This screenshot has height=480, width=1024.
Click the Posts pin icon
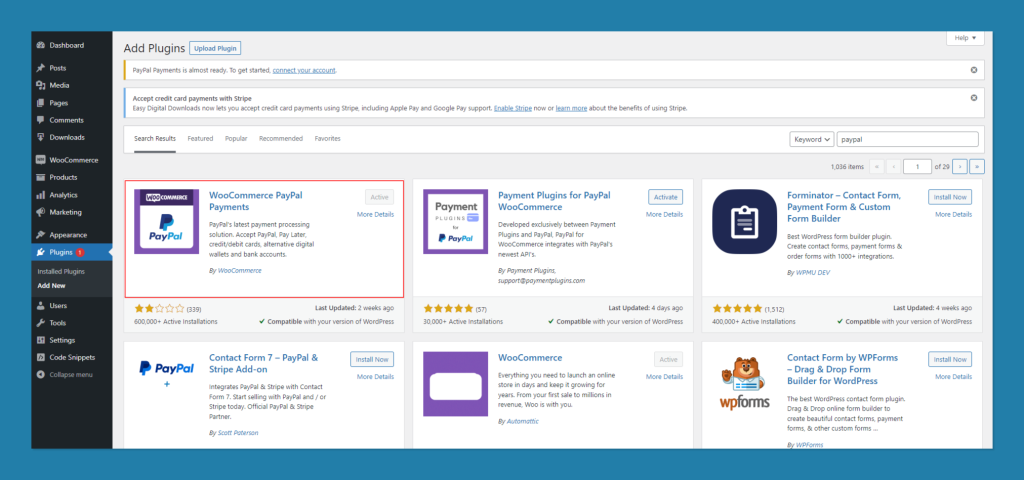pyautogui.click(x=40, y=68)
